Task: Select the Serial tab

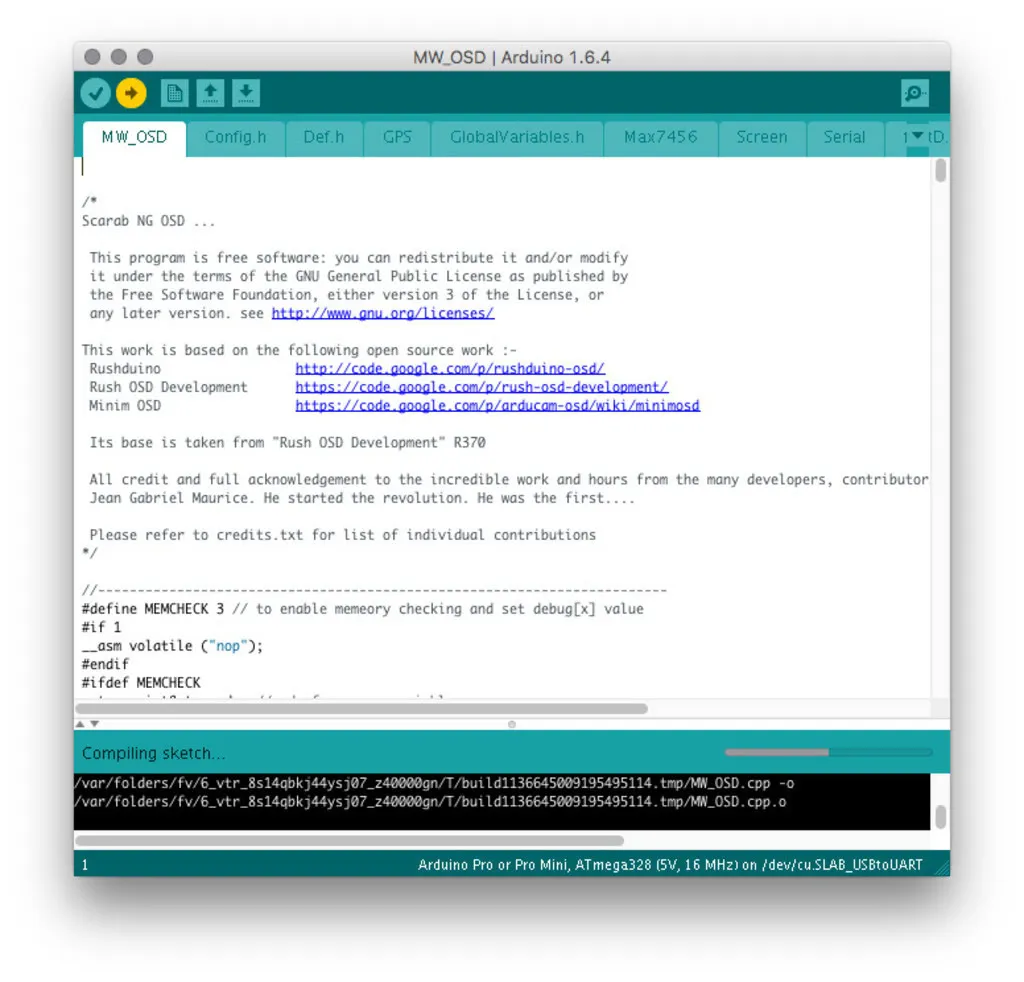Action: coord(844,138)
